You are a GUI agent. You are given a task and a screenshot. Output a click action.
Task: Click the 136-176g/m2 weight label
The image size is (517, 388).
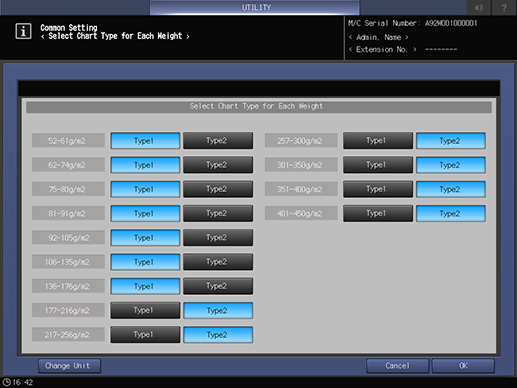pyautogui.click(x=68, y=286)
